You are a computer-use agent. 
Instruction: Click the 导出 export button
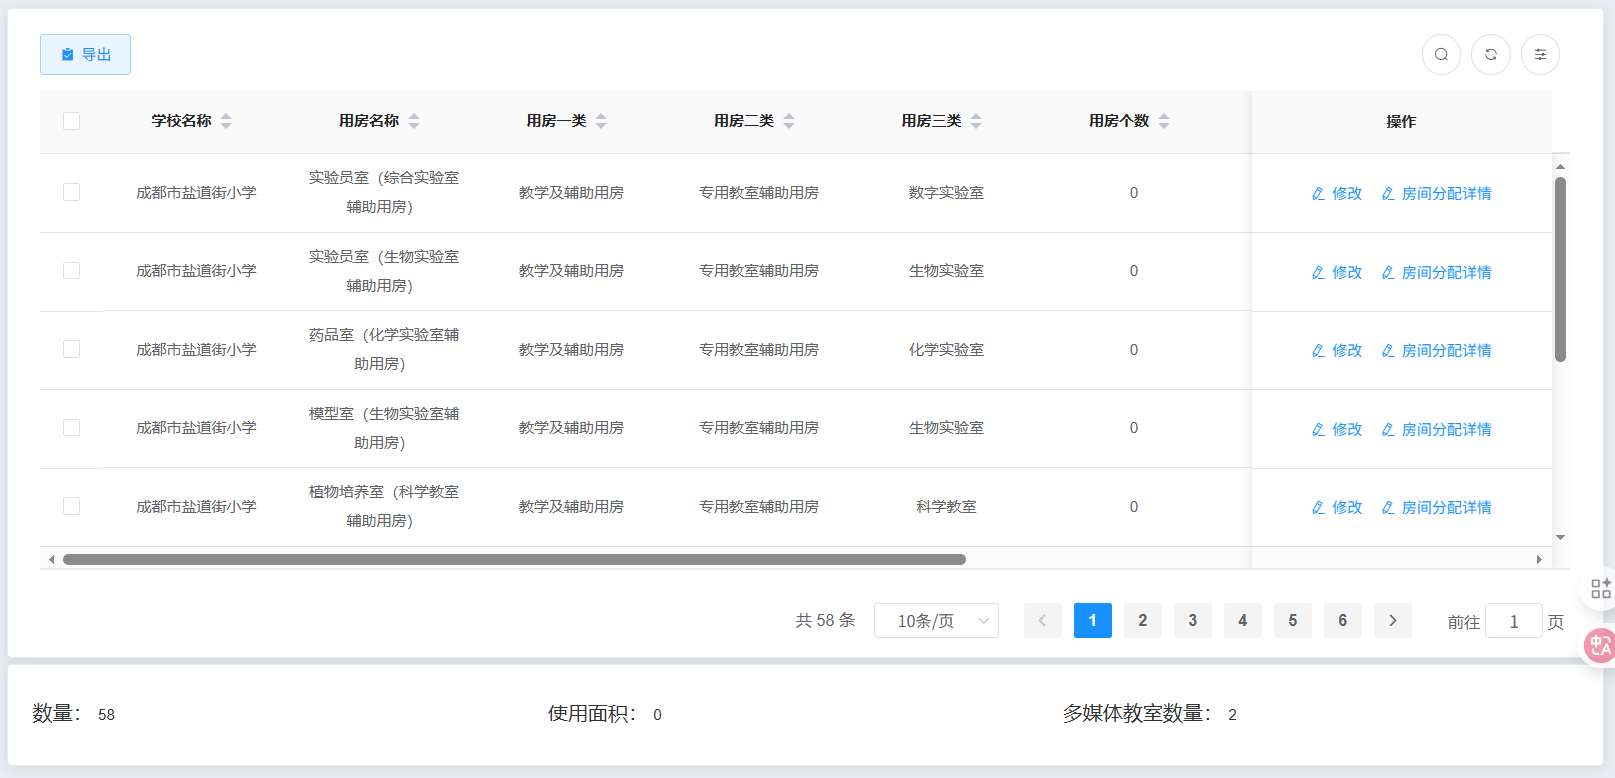click(x=85, y=55)
